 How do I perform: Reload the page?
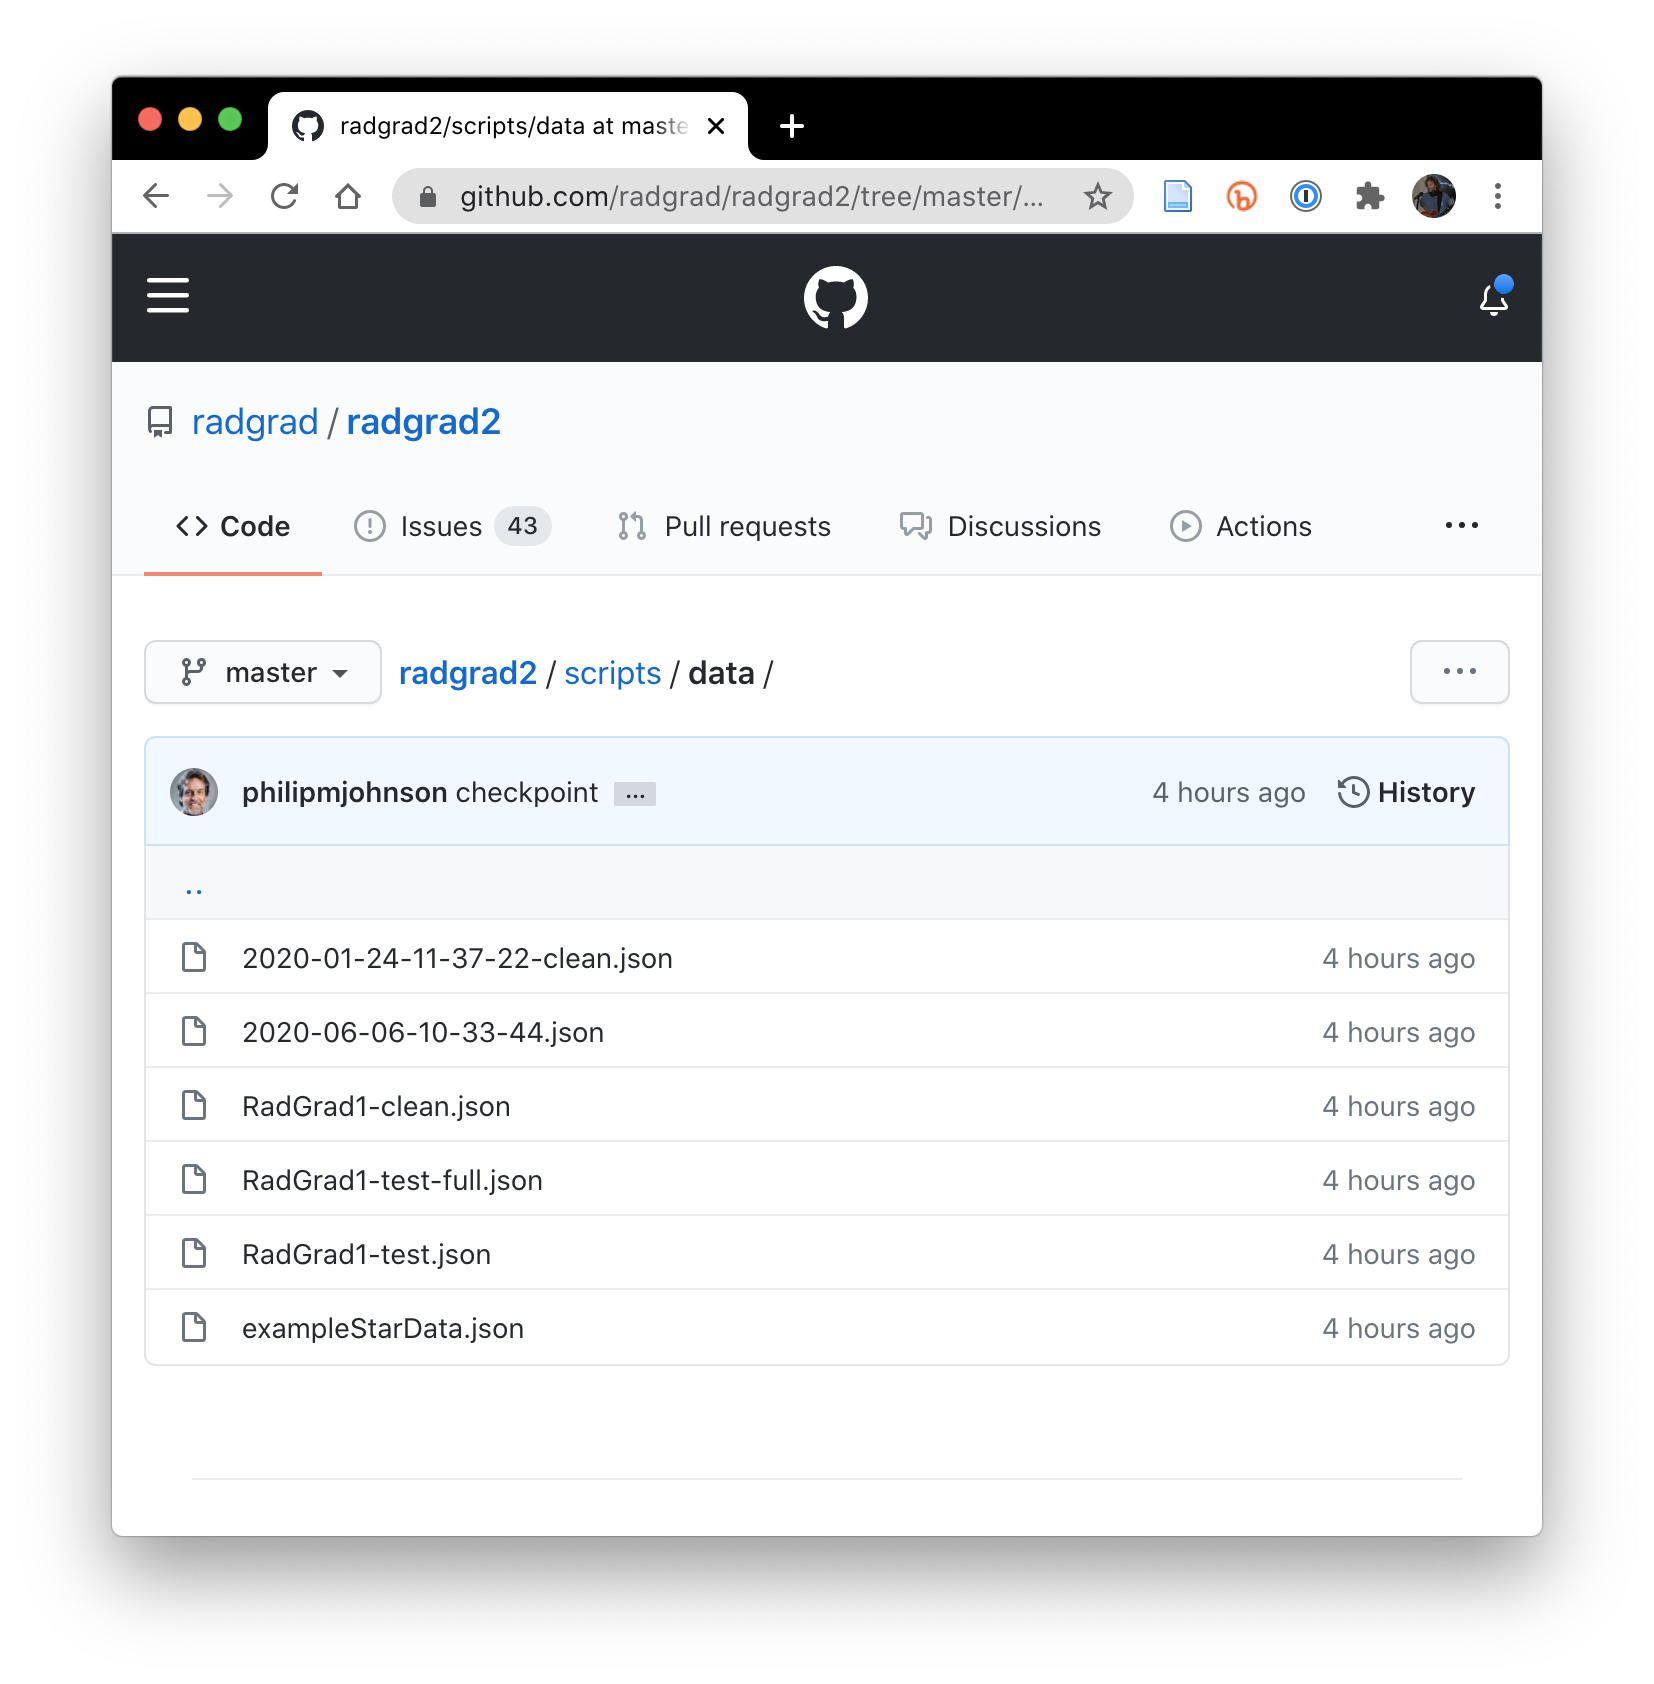(x=284, y=196)
